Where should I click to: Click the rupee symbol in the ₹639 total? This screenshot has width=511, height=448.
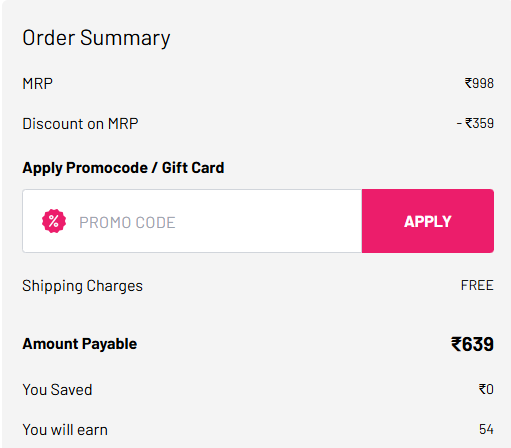pos(456,344)
